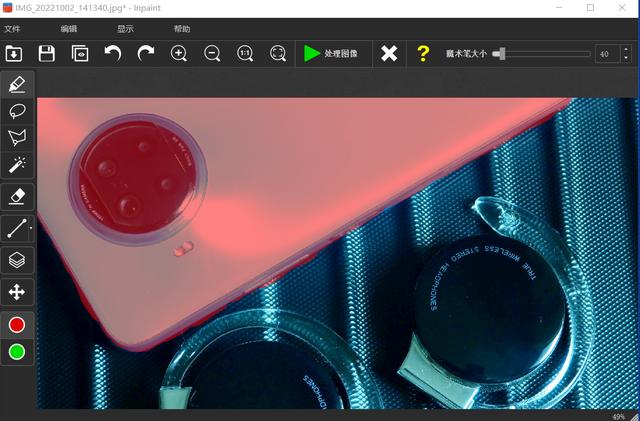Open the 文件 menu
The height and width of the screenshot is (421, 640).
(x=12, y=29)
